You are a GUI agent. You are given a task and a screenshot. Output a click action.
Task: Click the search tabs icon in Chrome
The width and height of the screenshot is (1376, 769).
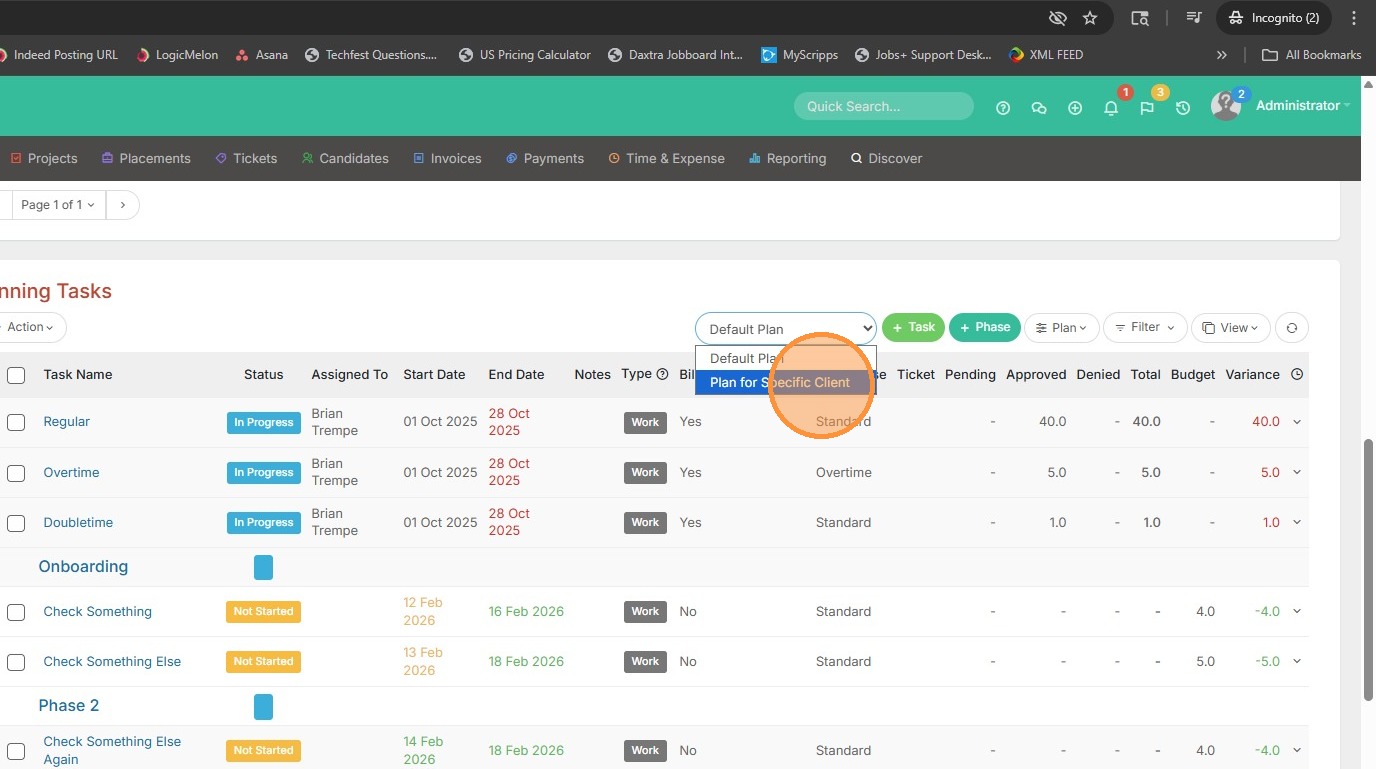(x=1140, y=18)
